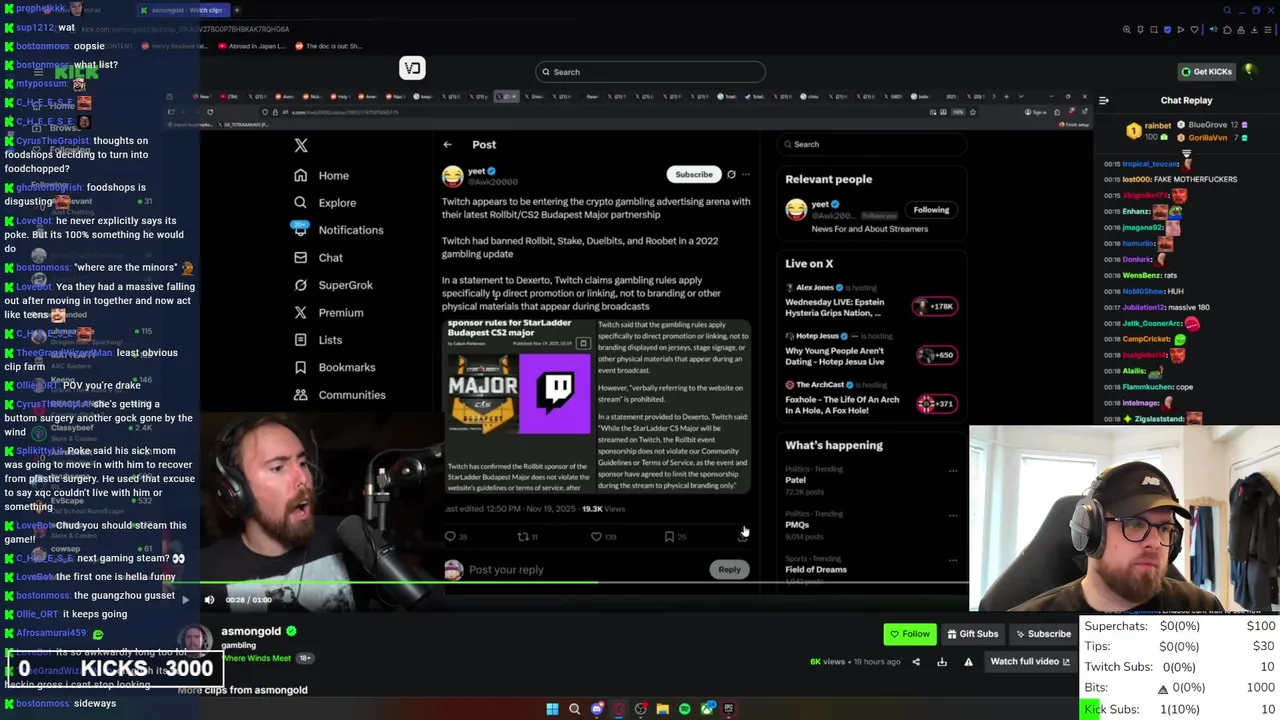The width and height of the screenshot is (1280, 720).
Task: Open The ArchCast live space
Action: (870, 398)
